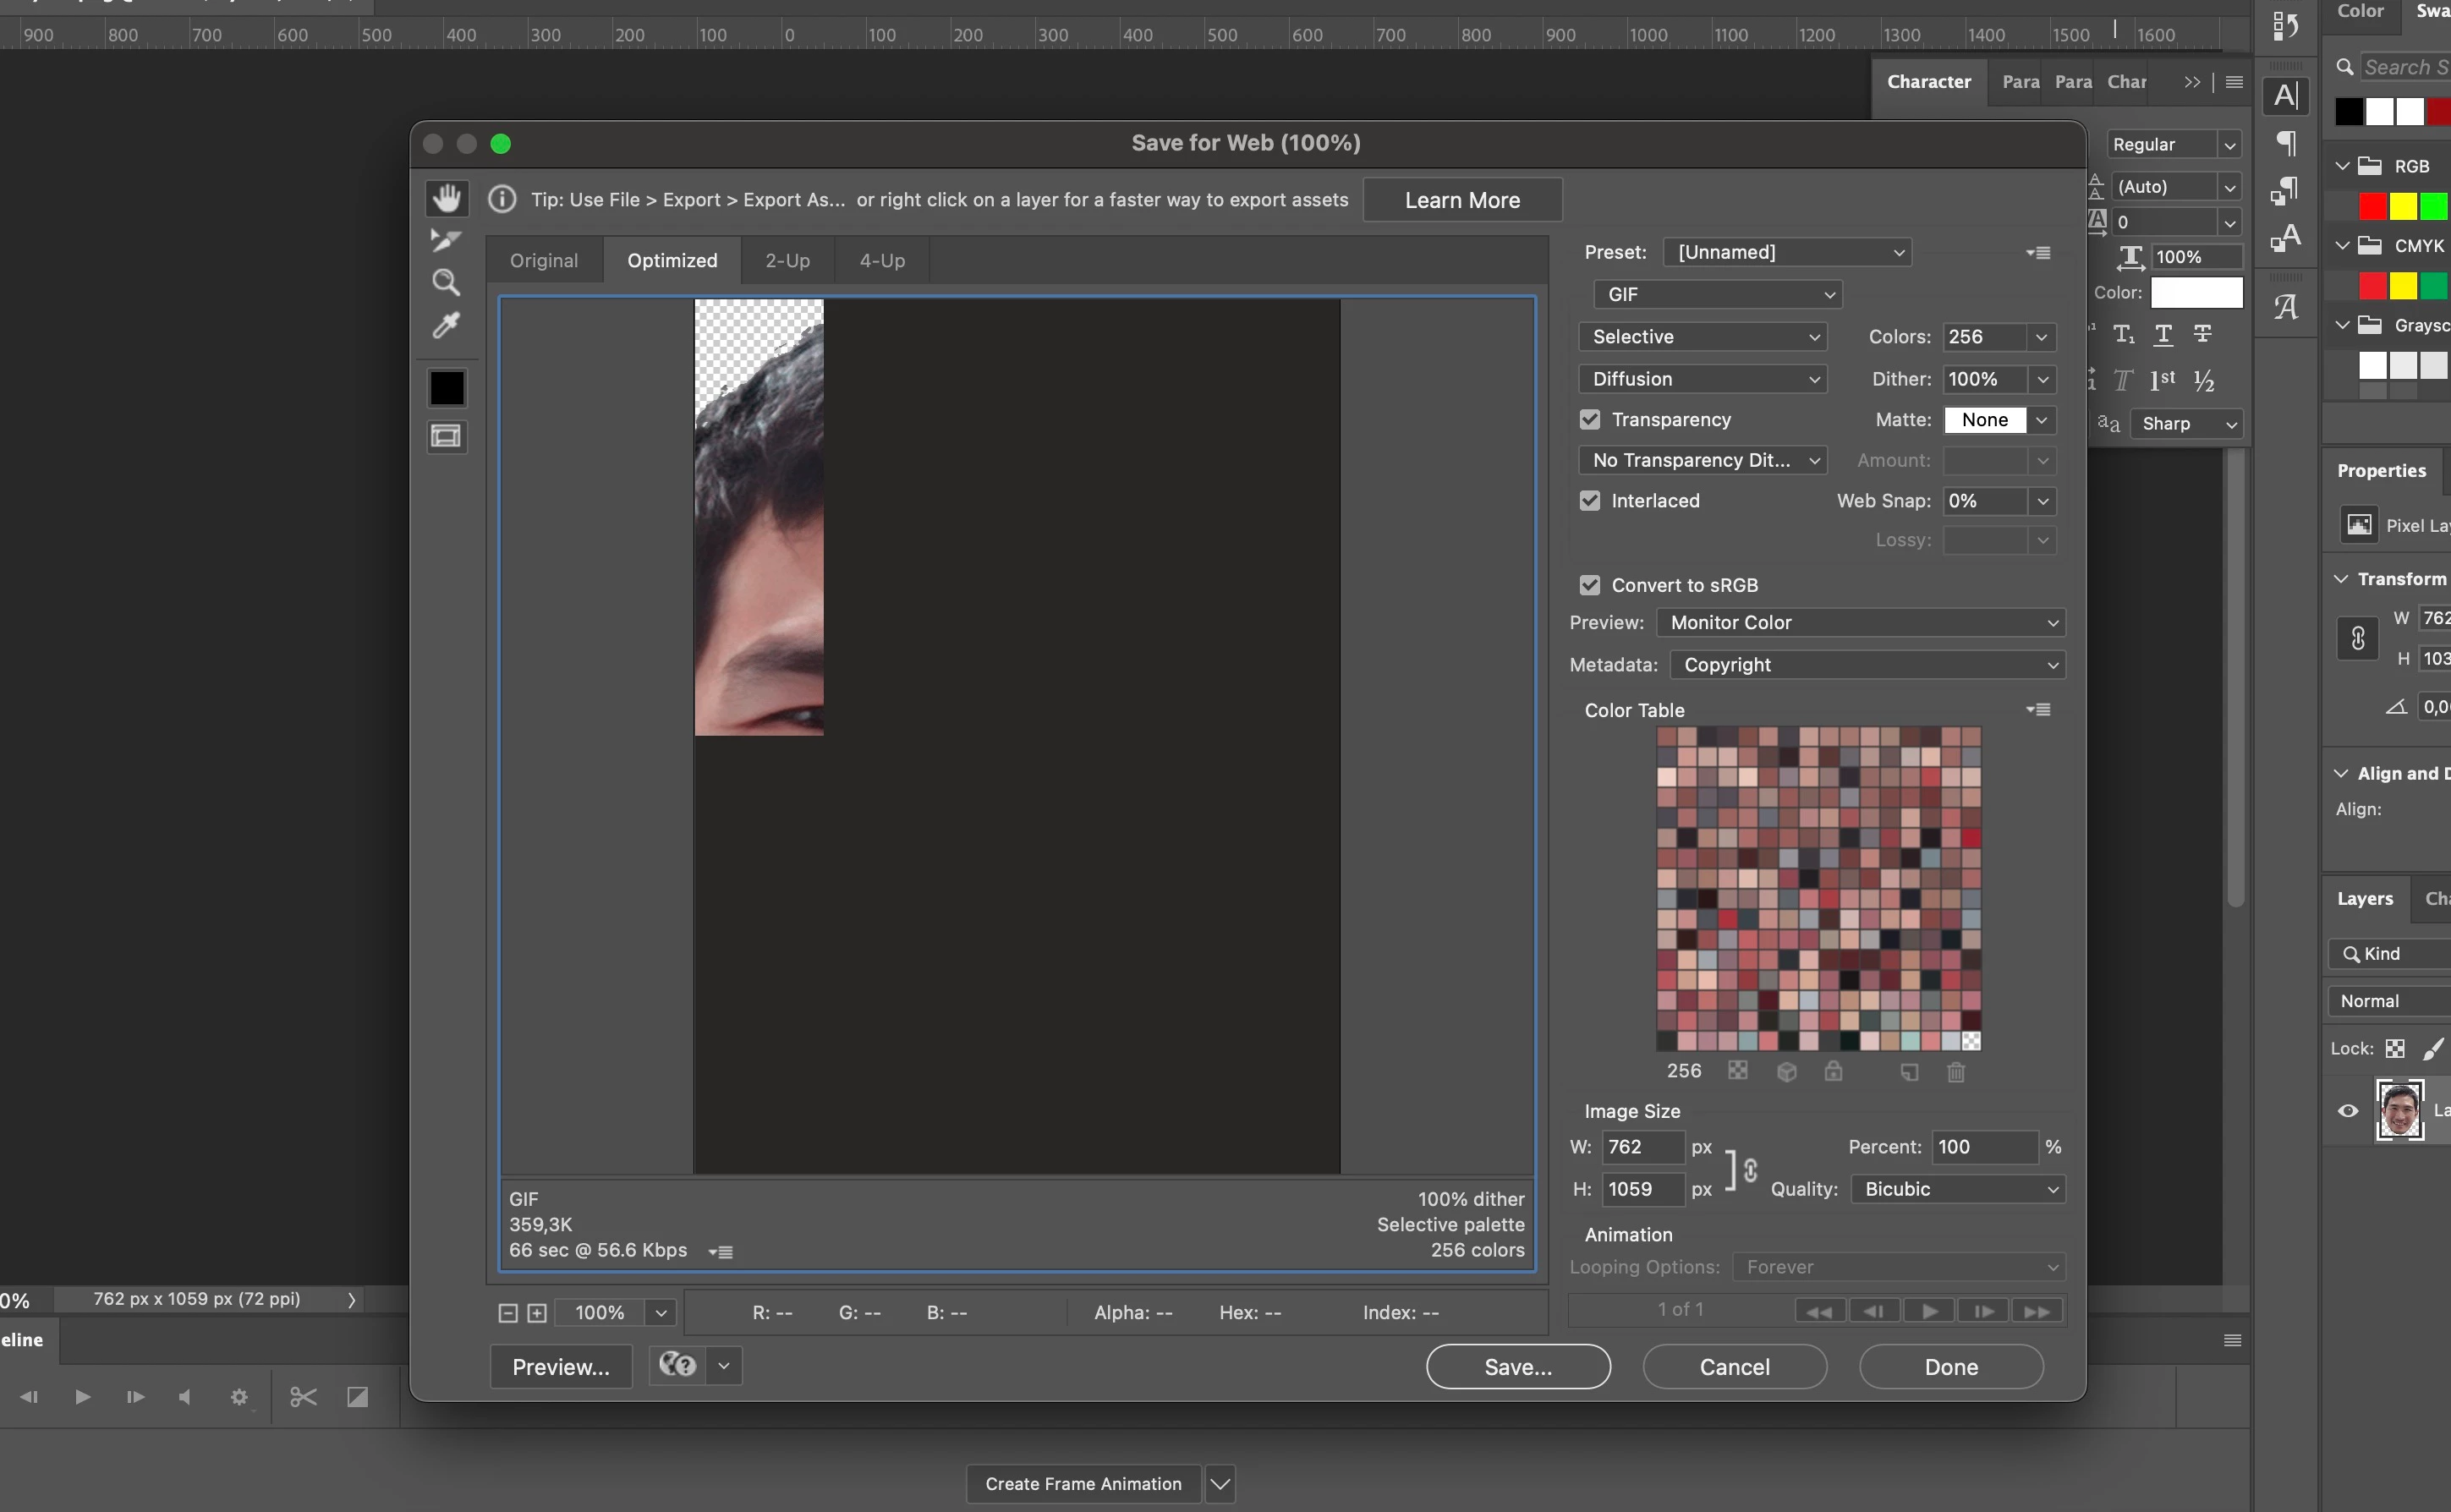Lock selected color in Color Table

coord(1833,1072)
